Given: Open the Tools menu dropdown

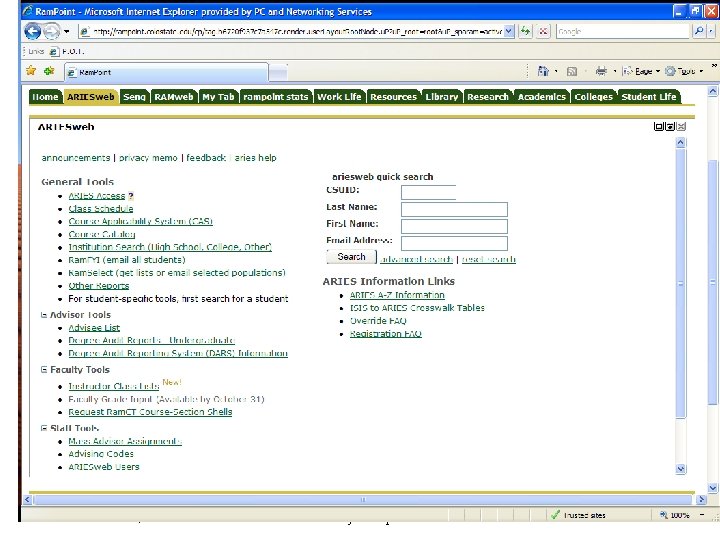Looking at the screenshot, I should 684,71.
